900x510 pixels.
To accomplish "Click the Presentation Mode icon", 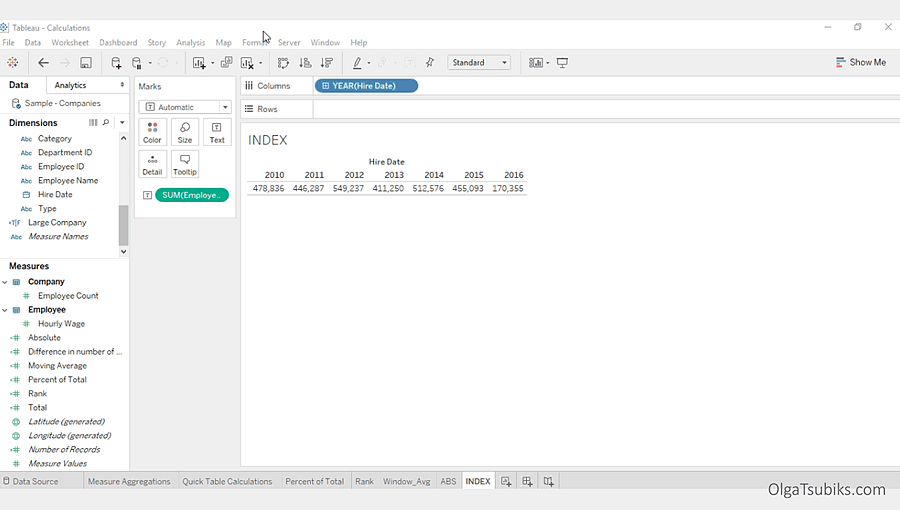I will (562, 63).
